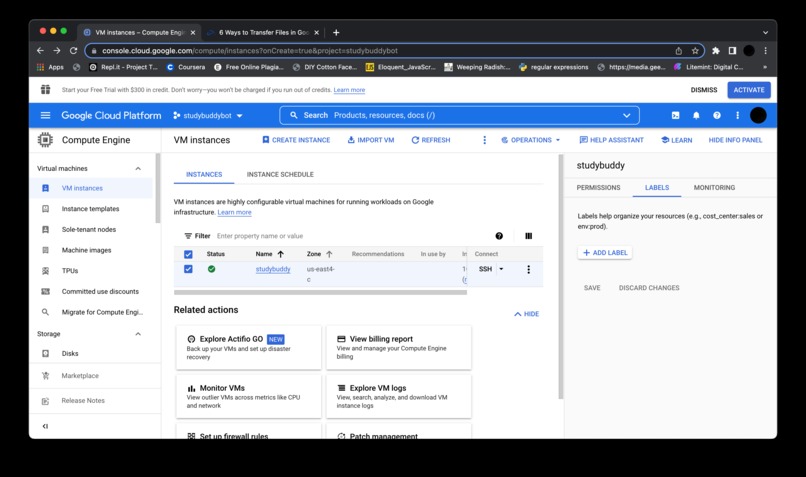Open Help Assistant
806x477 pixels.
click(611, 140)
